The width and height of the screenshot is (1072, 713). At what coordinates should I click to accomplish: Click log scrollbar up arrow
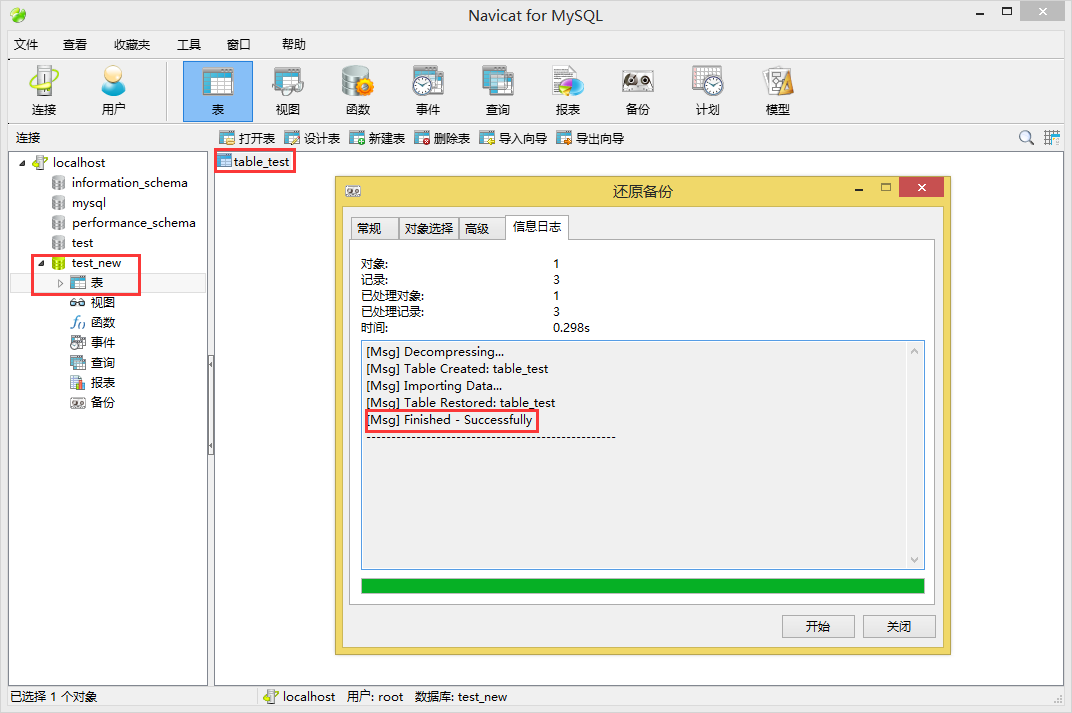915,351
